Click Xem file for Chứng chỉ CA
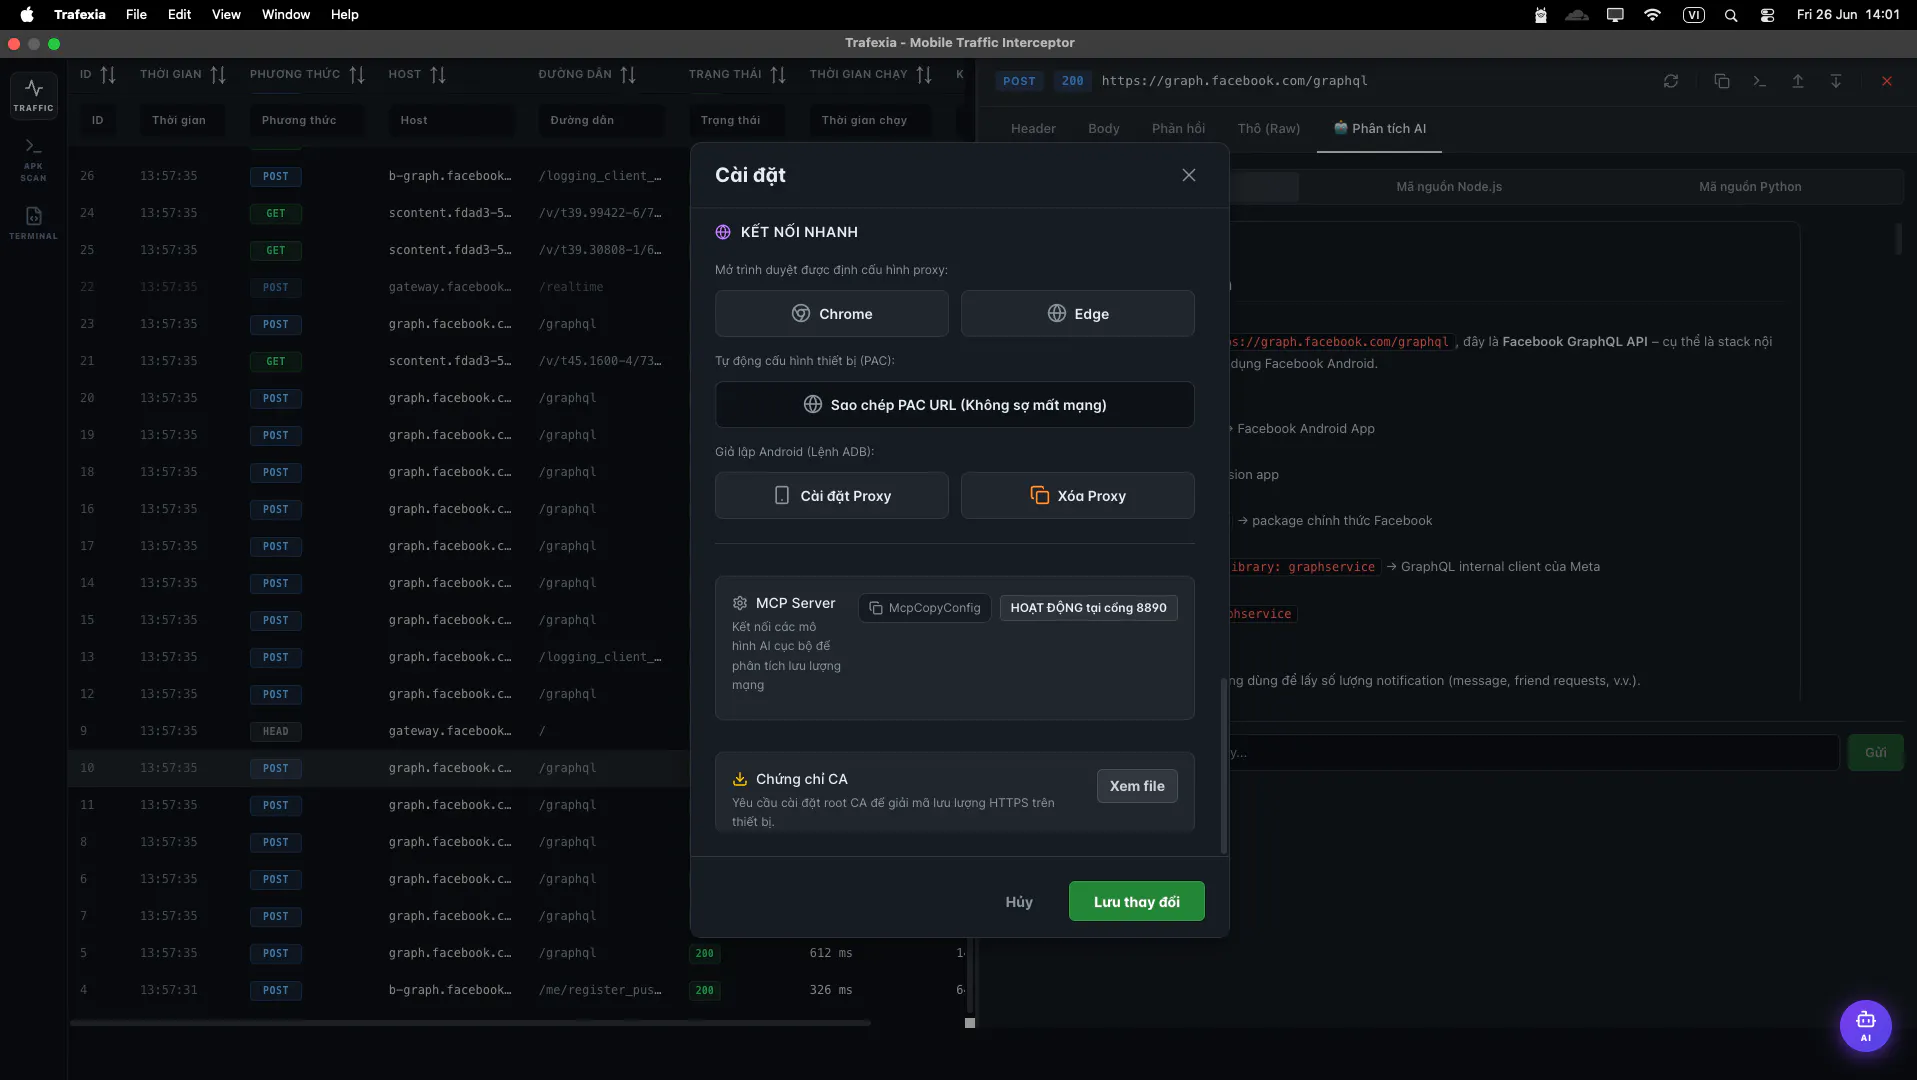Image resolution: width=1917 pixels, height=1080 pixels. pyautogui.click(x=1136, y=786)
